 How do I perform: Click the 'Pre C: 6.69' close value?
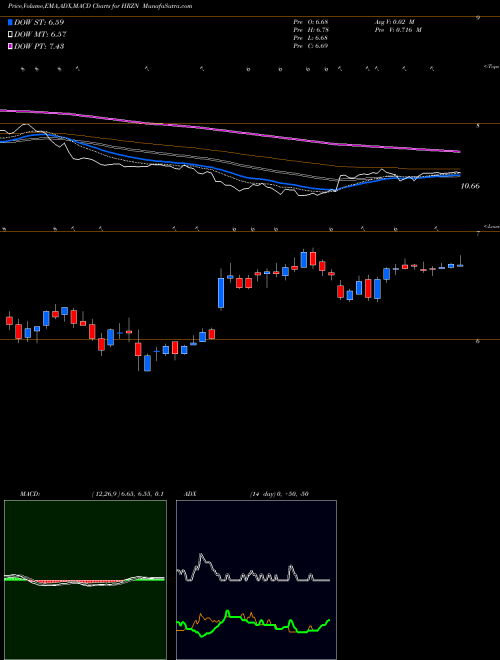tap(311, 46)
